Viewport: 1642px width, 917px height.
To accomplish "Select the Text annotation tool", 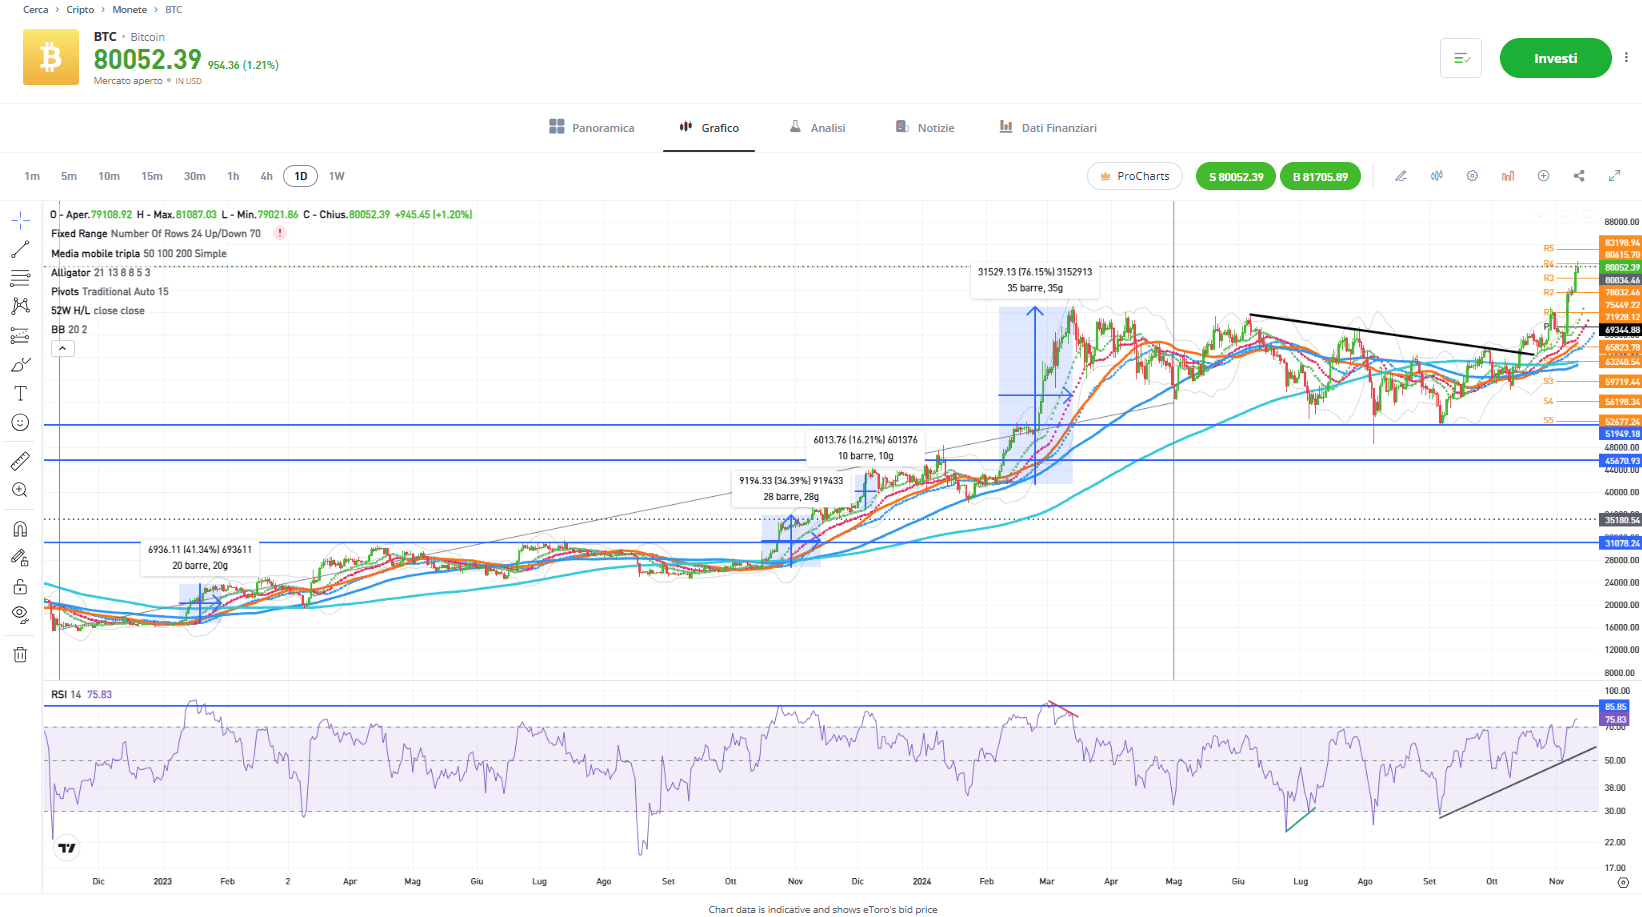I will (20, 393).
